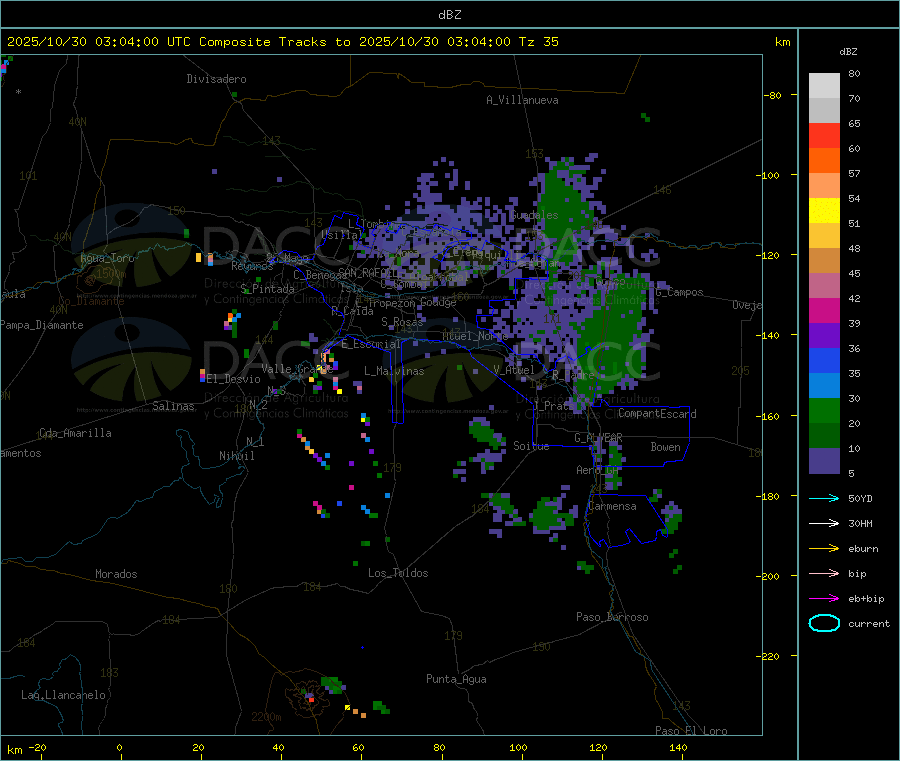The image size is (900, 761).
Task: Click the dBZ title at top
Action: click(449, 15)
